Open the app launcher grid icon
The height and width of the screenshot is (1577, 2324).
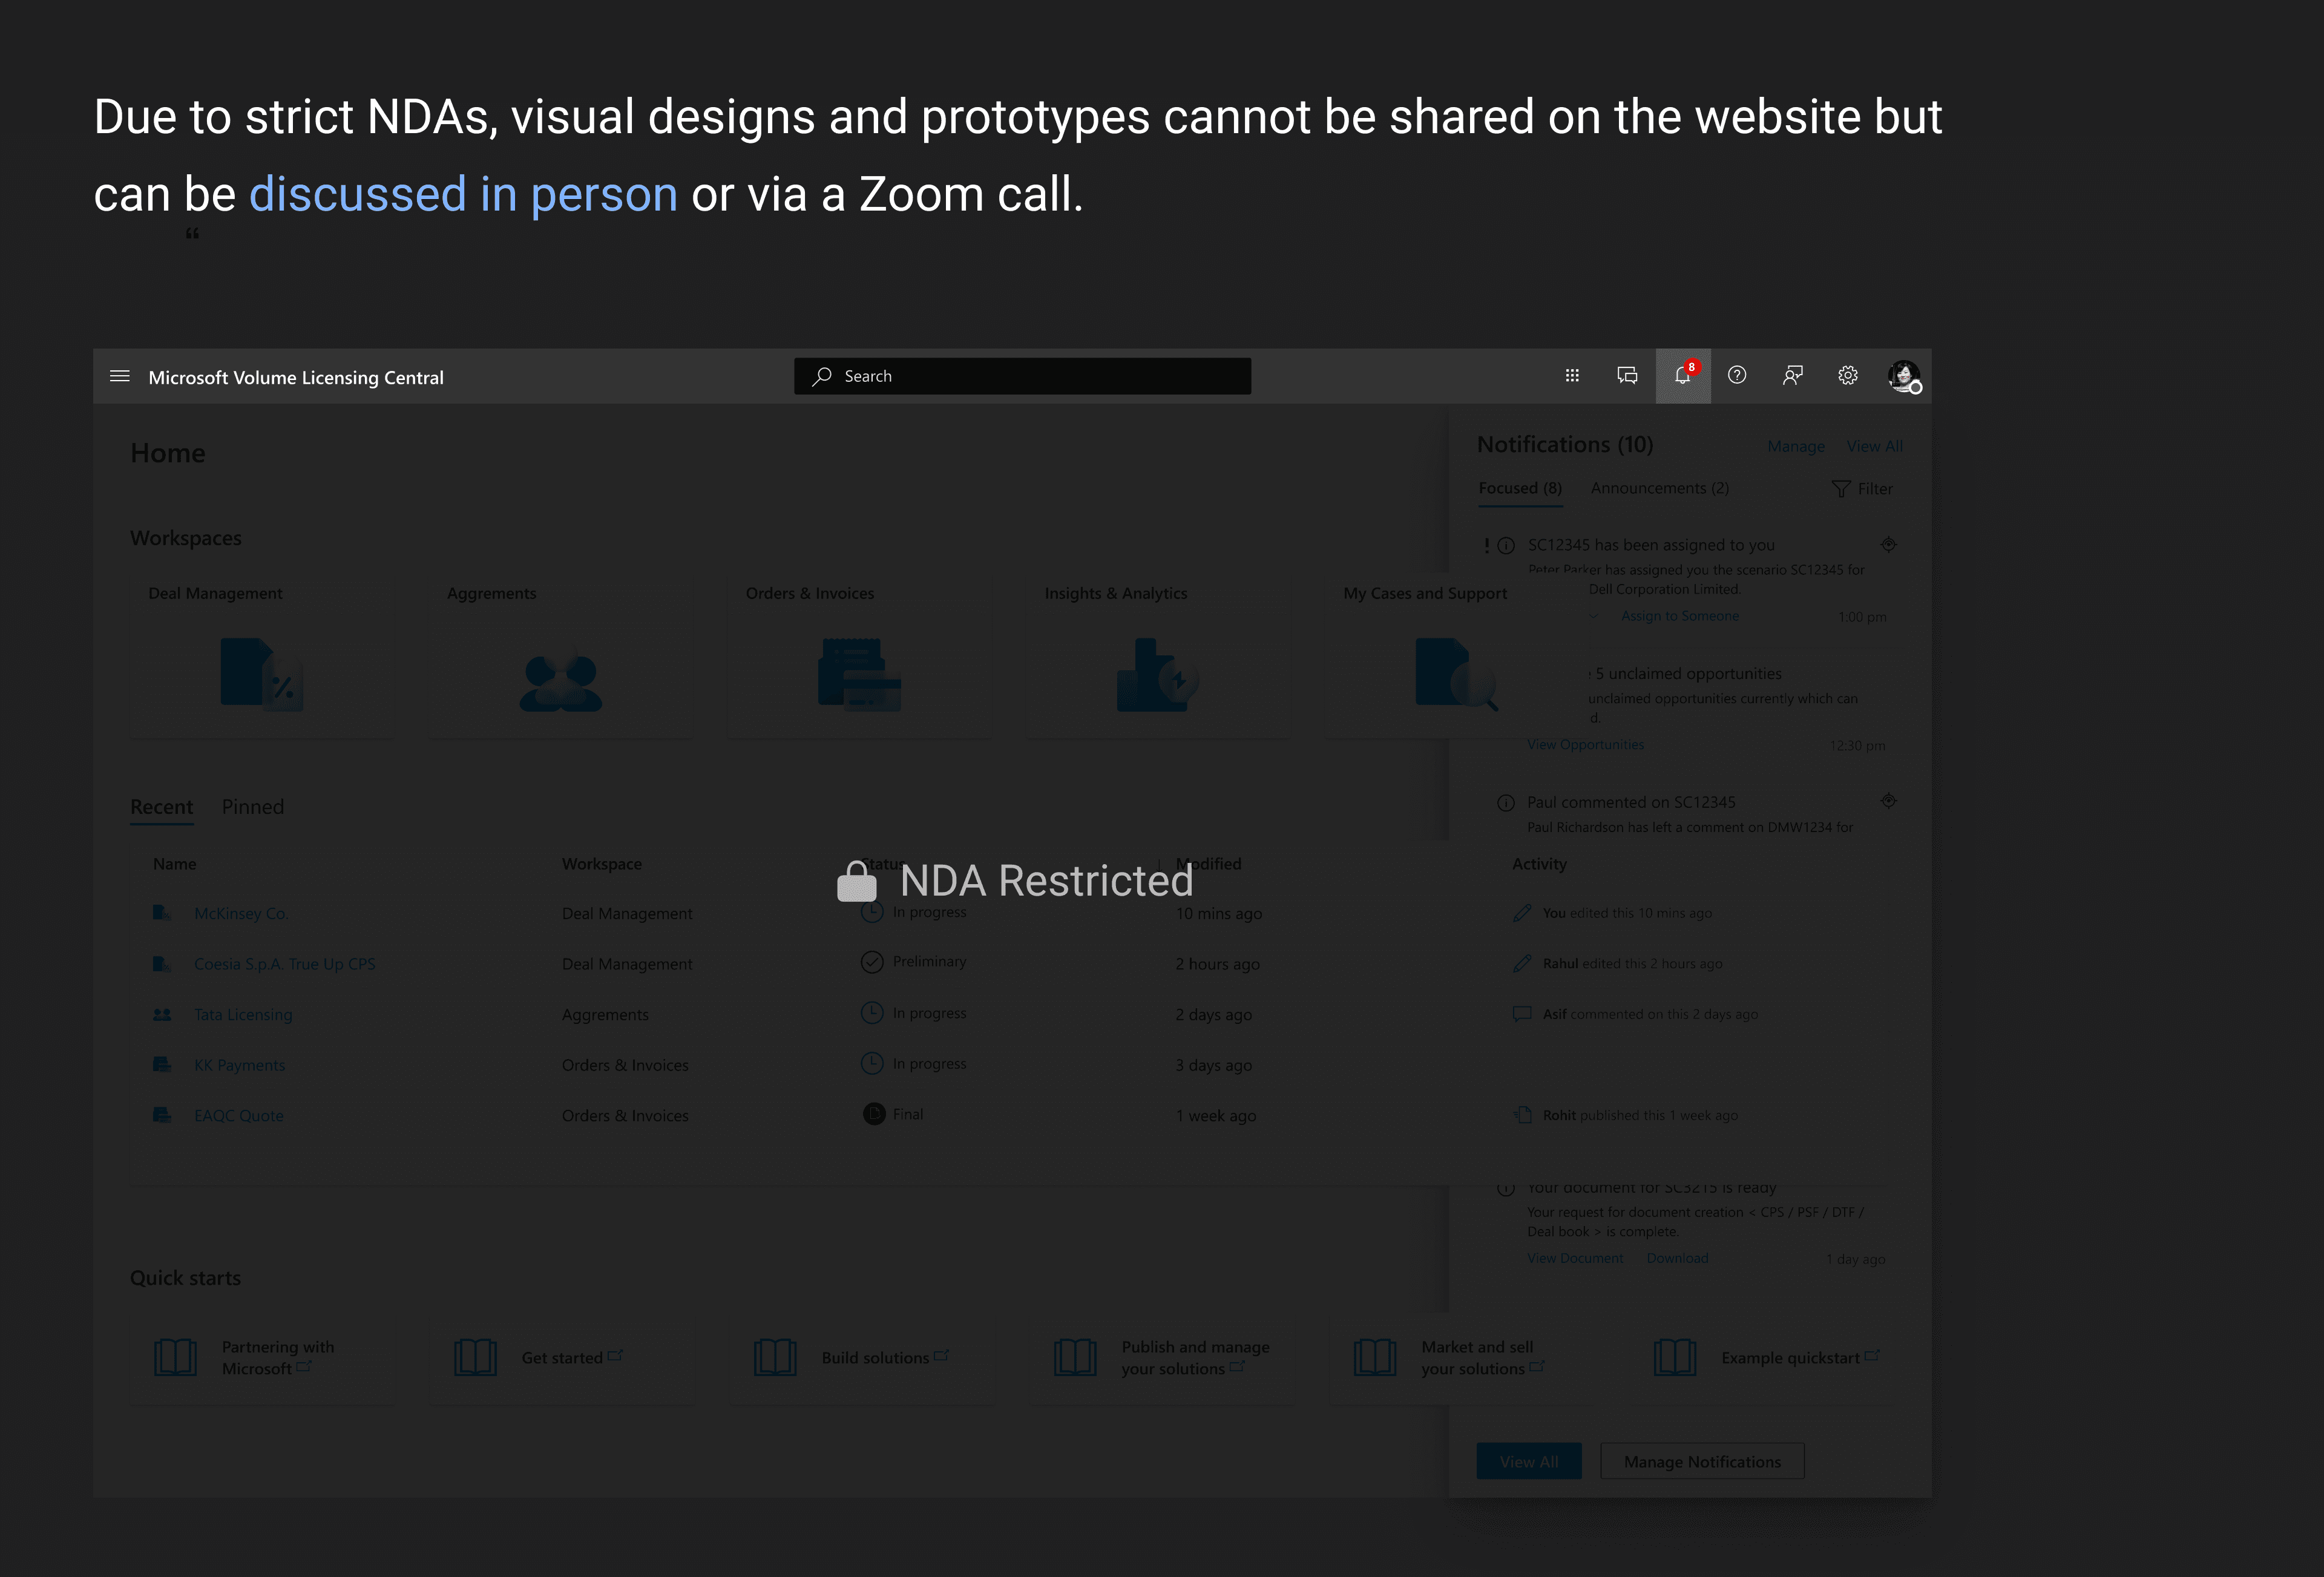1572,376
